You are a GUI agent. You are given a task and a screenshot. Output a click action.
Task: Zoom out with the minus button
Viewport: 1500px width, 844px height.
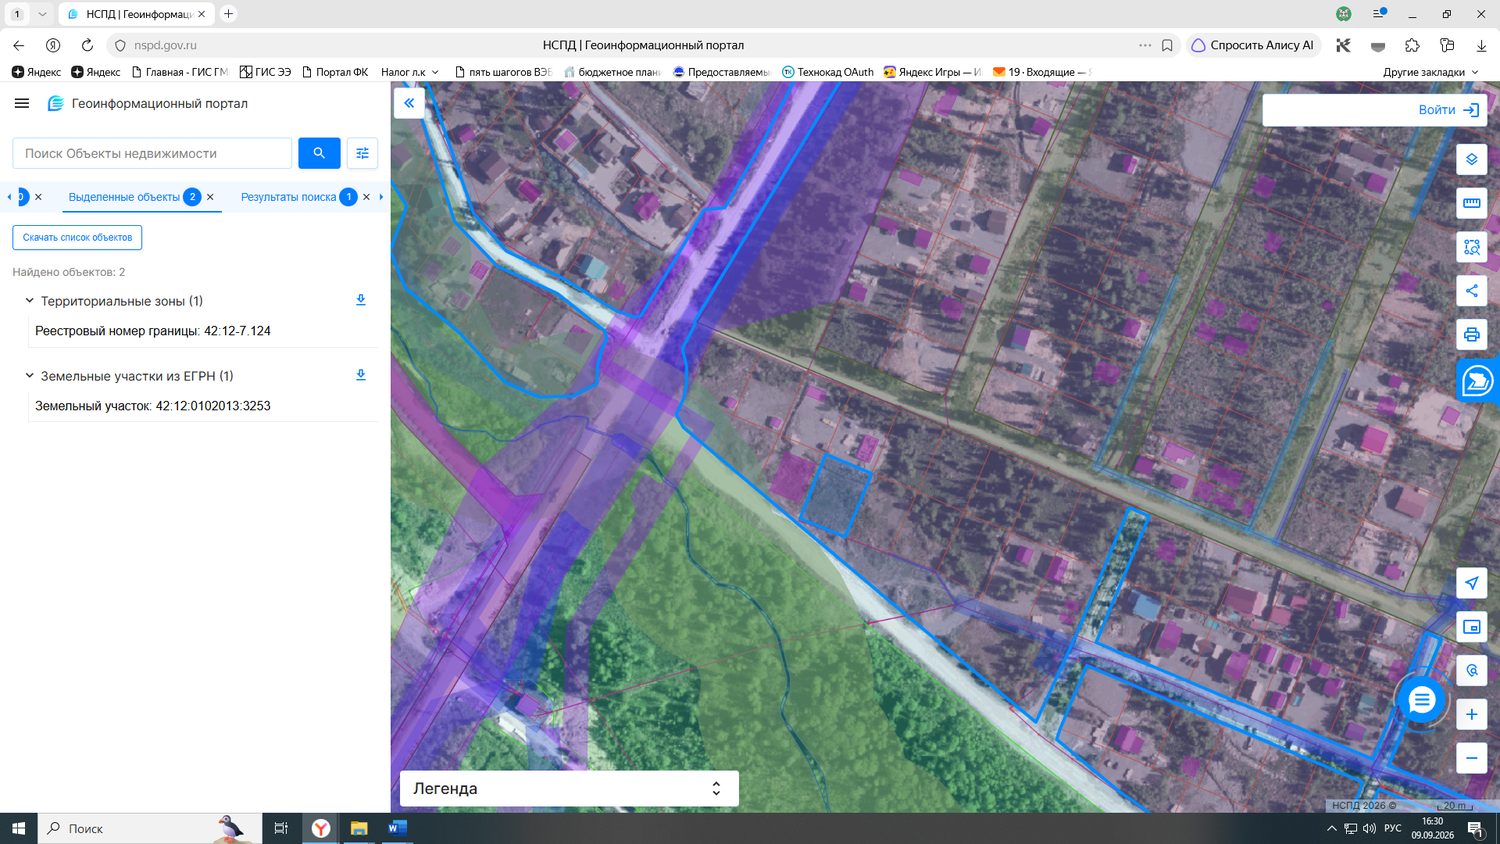(1471, 758)
